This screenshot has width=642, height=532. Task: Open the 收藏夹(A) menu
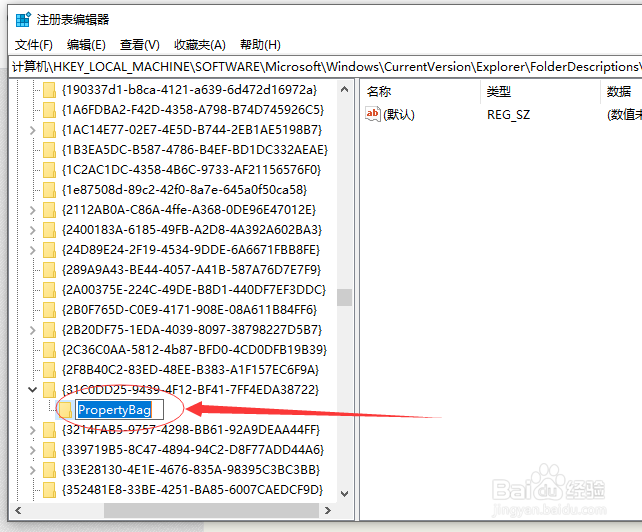click(200, 45)
